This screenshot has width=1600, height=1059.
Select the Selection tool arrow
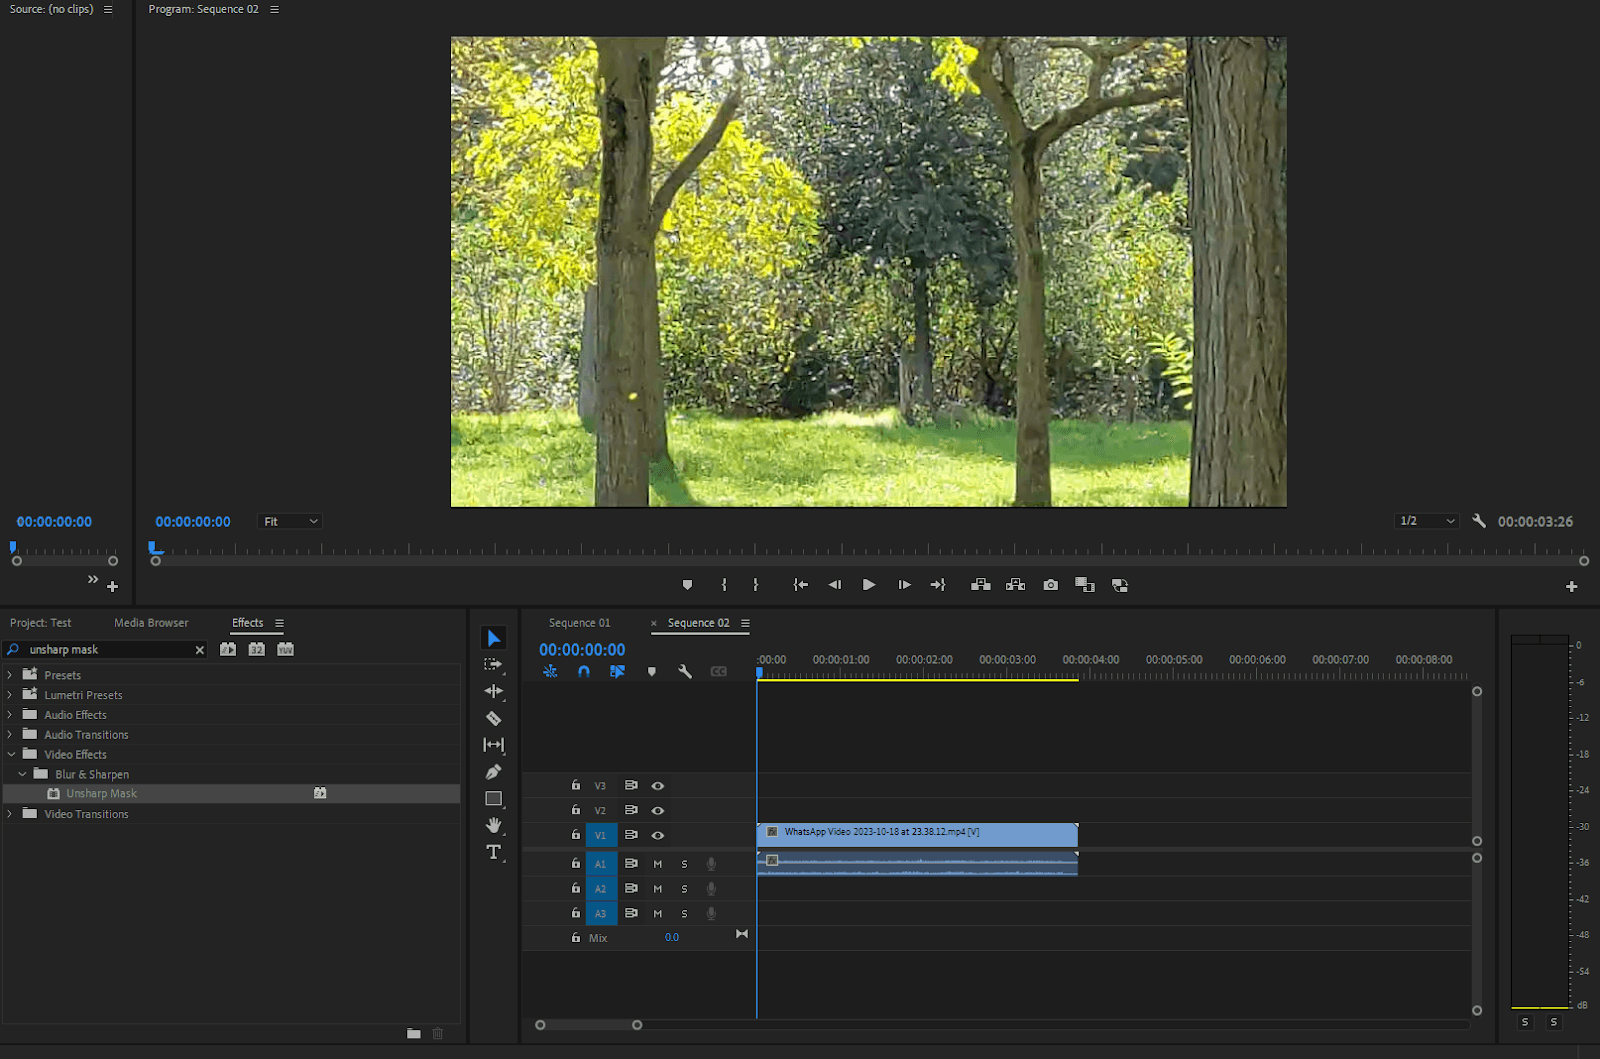(x=494, y=638)
